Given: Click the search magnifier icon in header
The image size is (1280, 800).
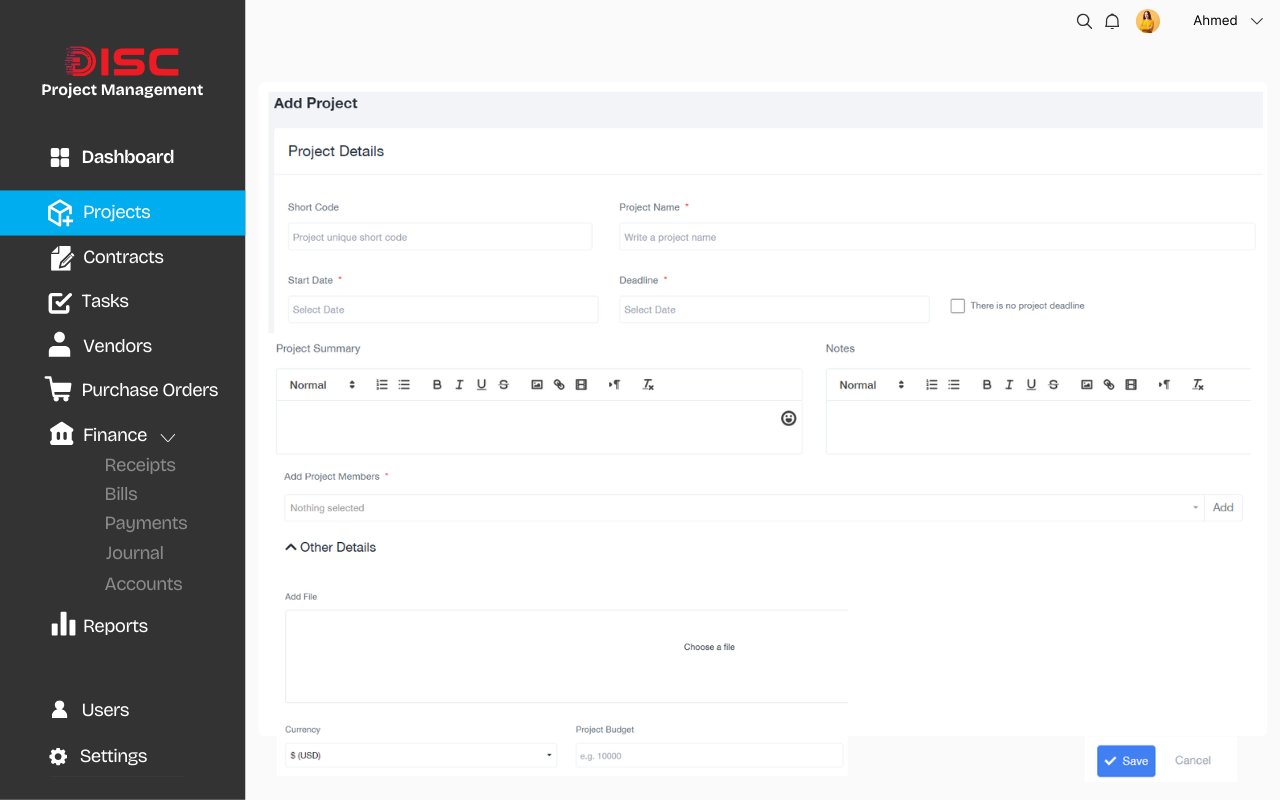Looking at the screenshot, I should 1083,21.
